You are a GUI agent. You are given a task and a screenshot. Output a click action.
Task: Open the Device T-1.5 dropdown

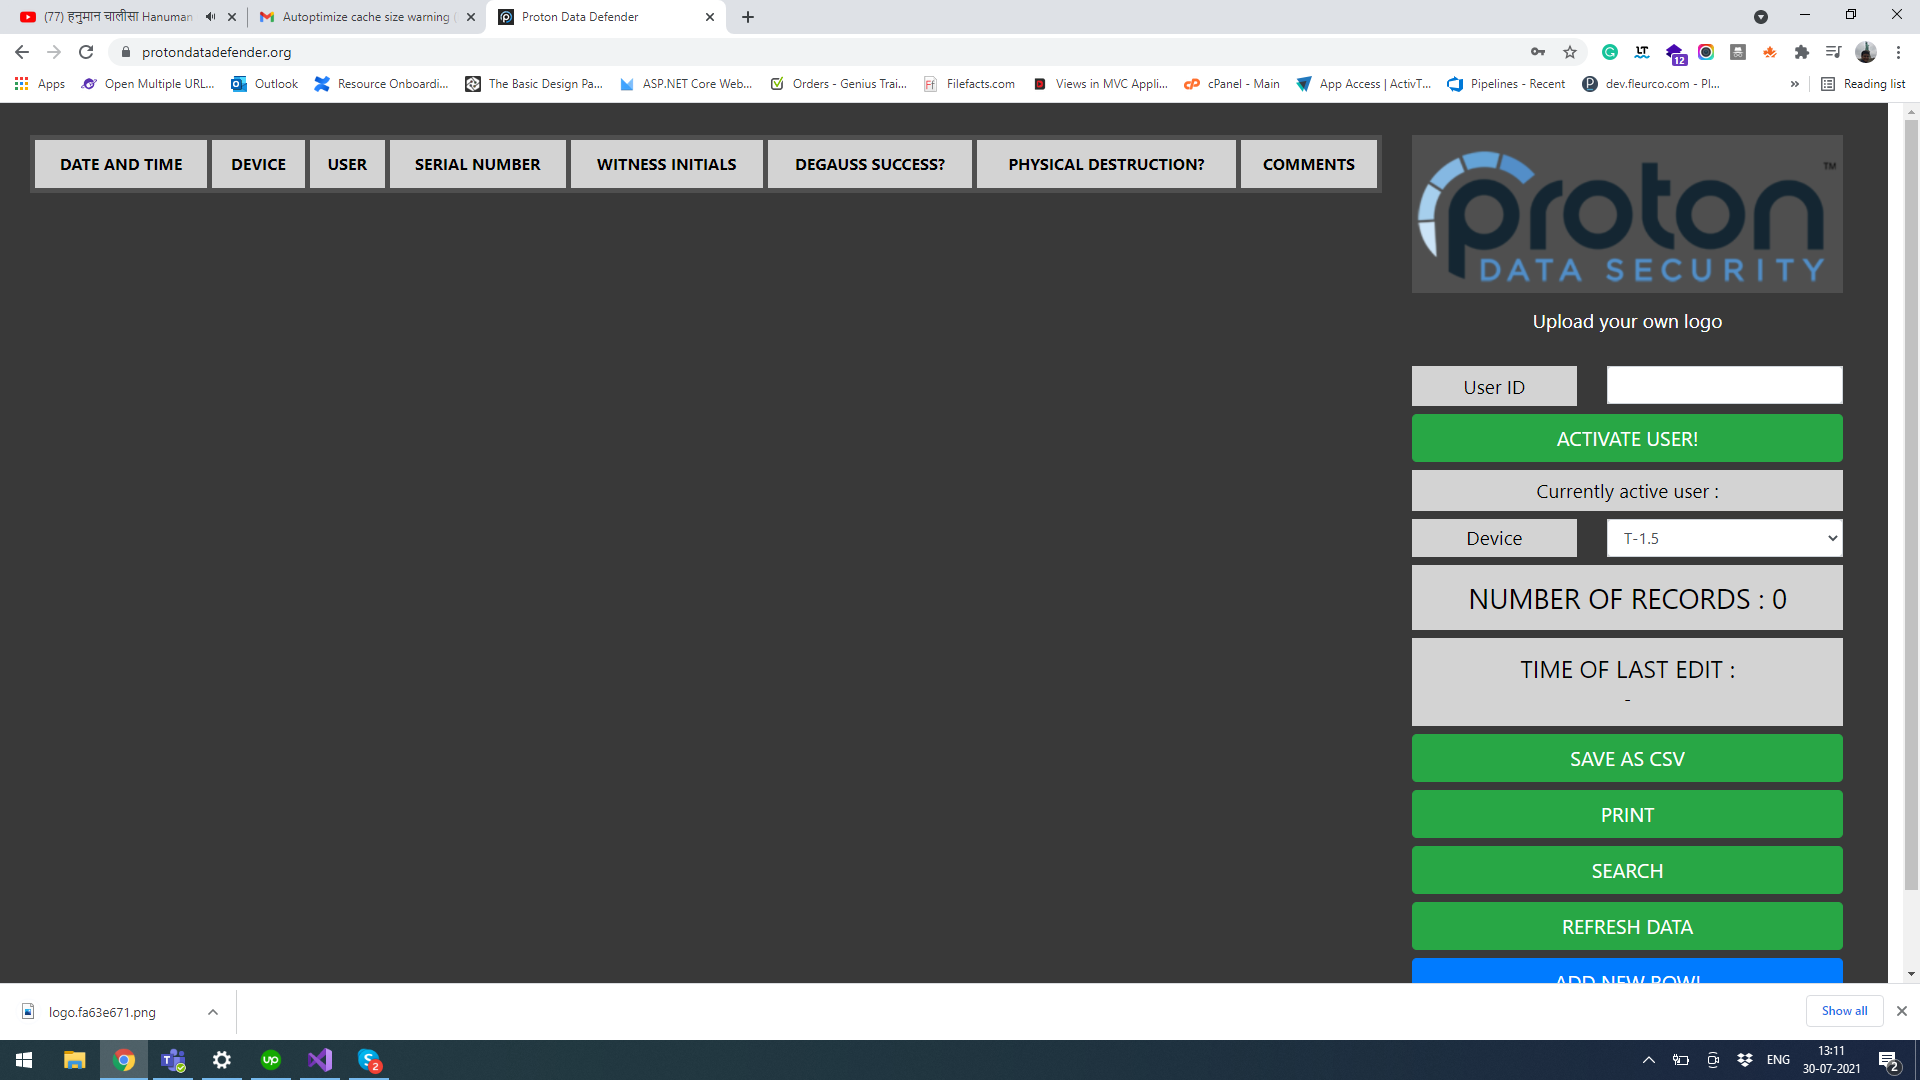pyautogui.click(x=1724, y=538)
